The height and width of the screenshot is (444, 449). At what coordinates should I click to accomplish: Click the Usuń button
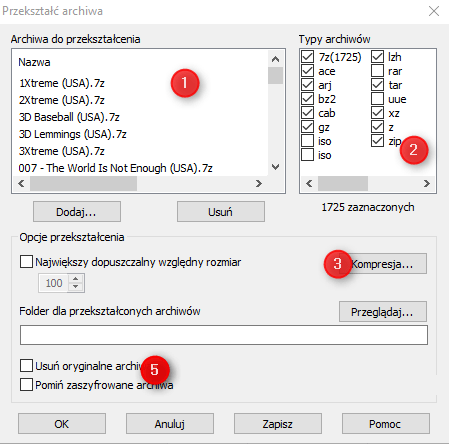tap(221, 212)
